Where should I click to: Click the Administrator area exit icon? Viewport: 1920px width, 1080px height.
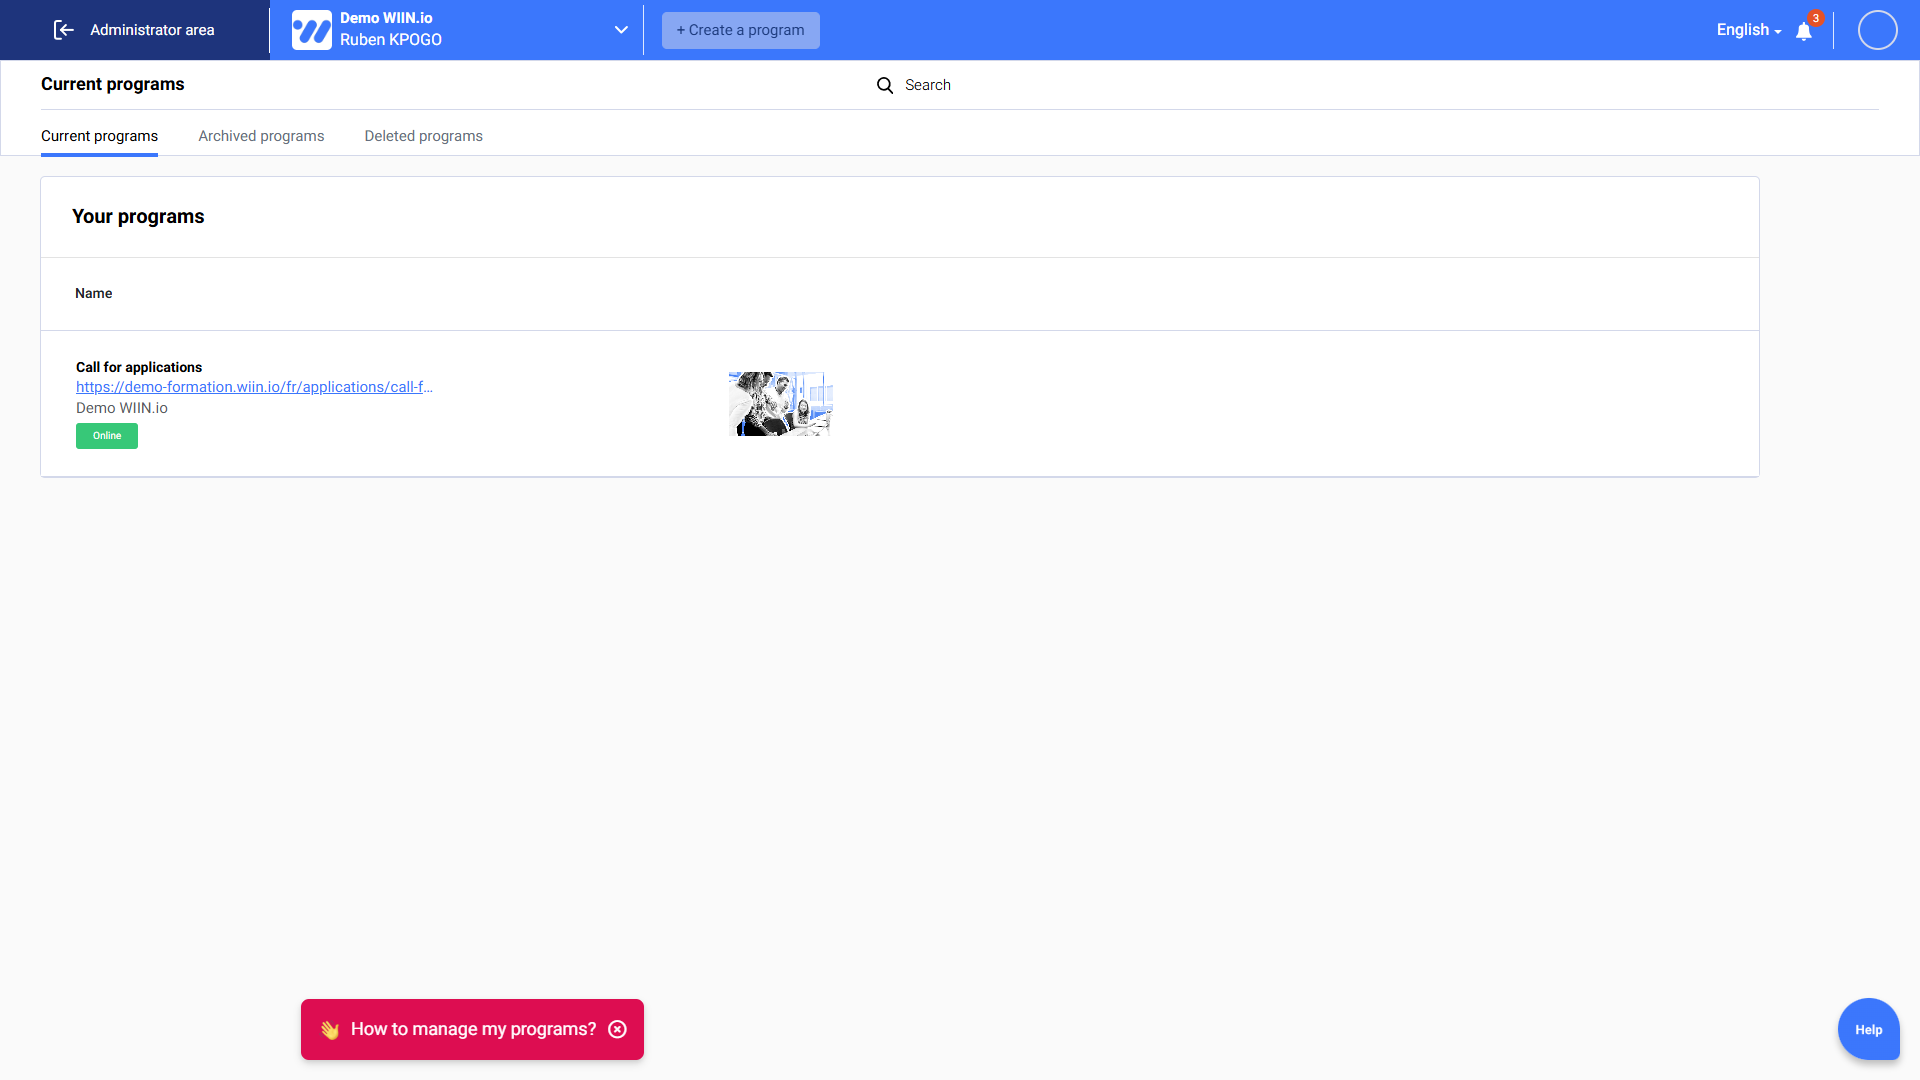click(x=63, y=30)
